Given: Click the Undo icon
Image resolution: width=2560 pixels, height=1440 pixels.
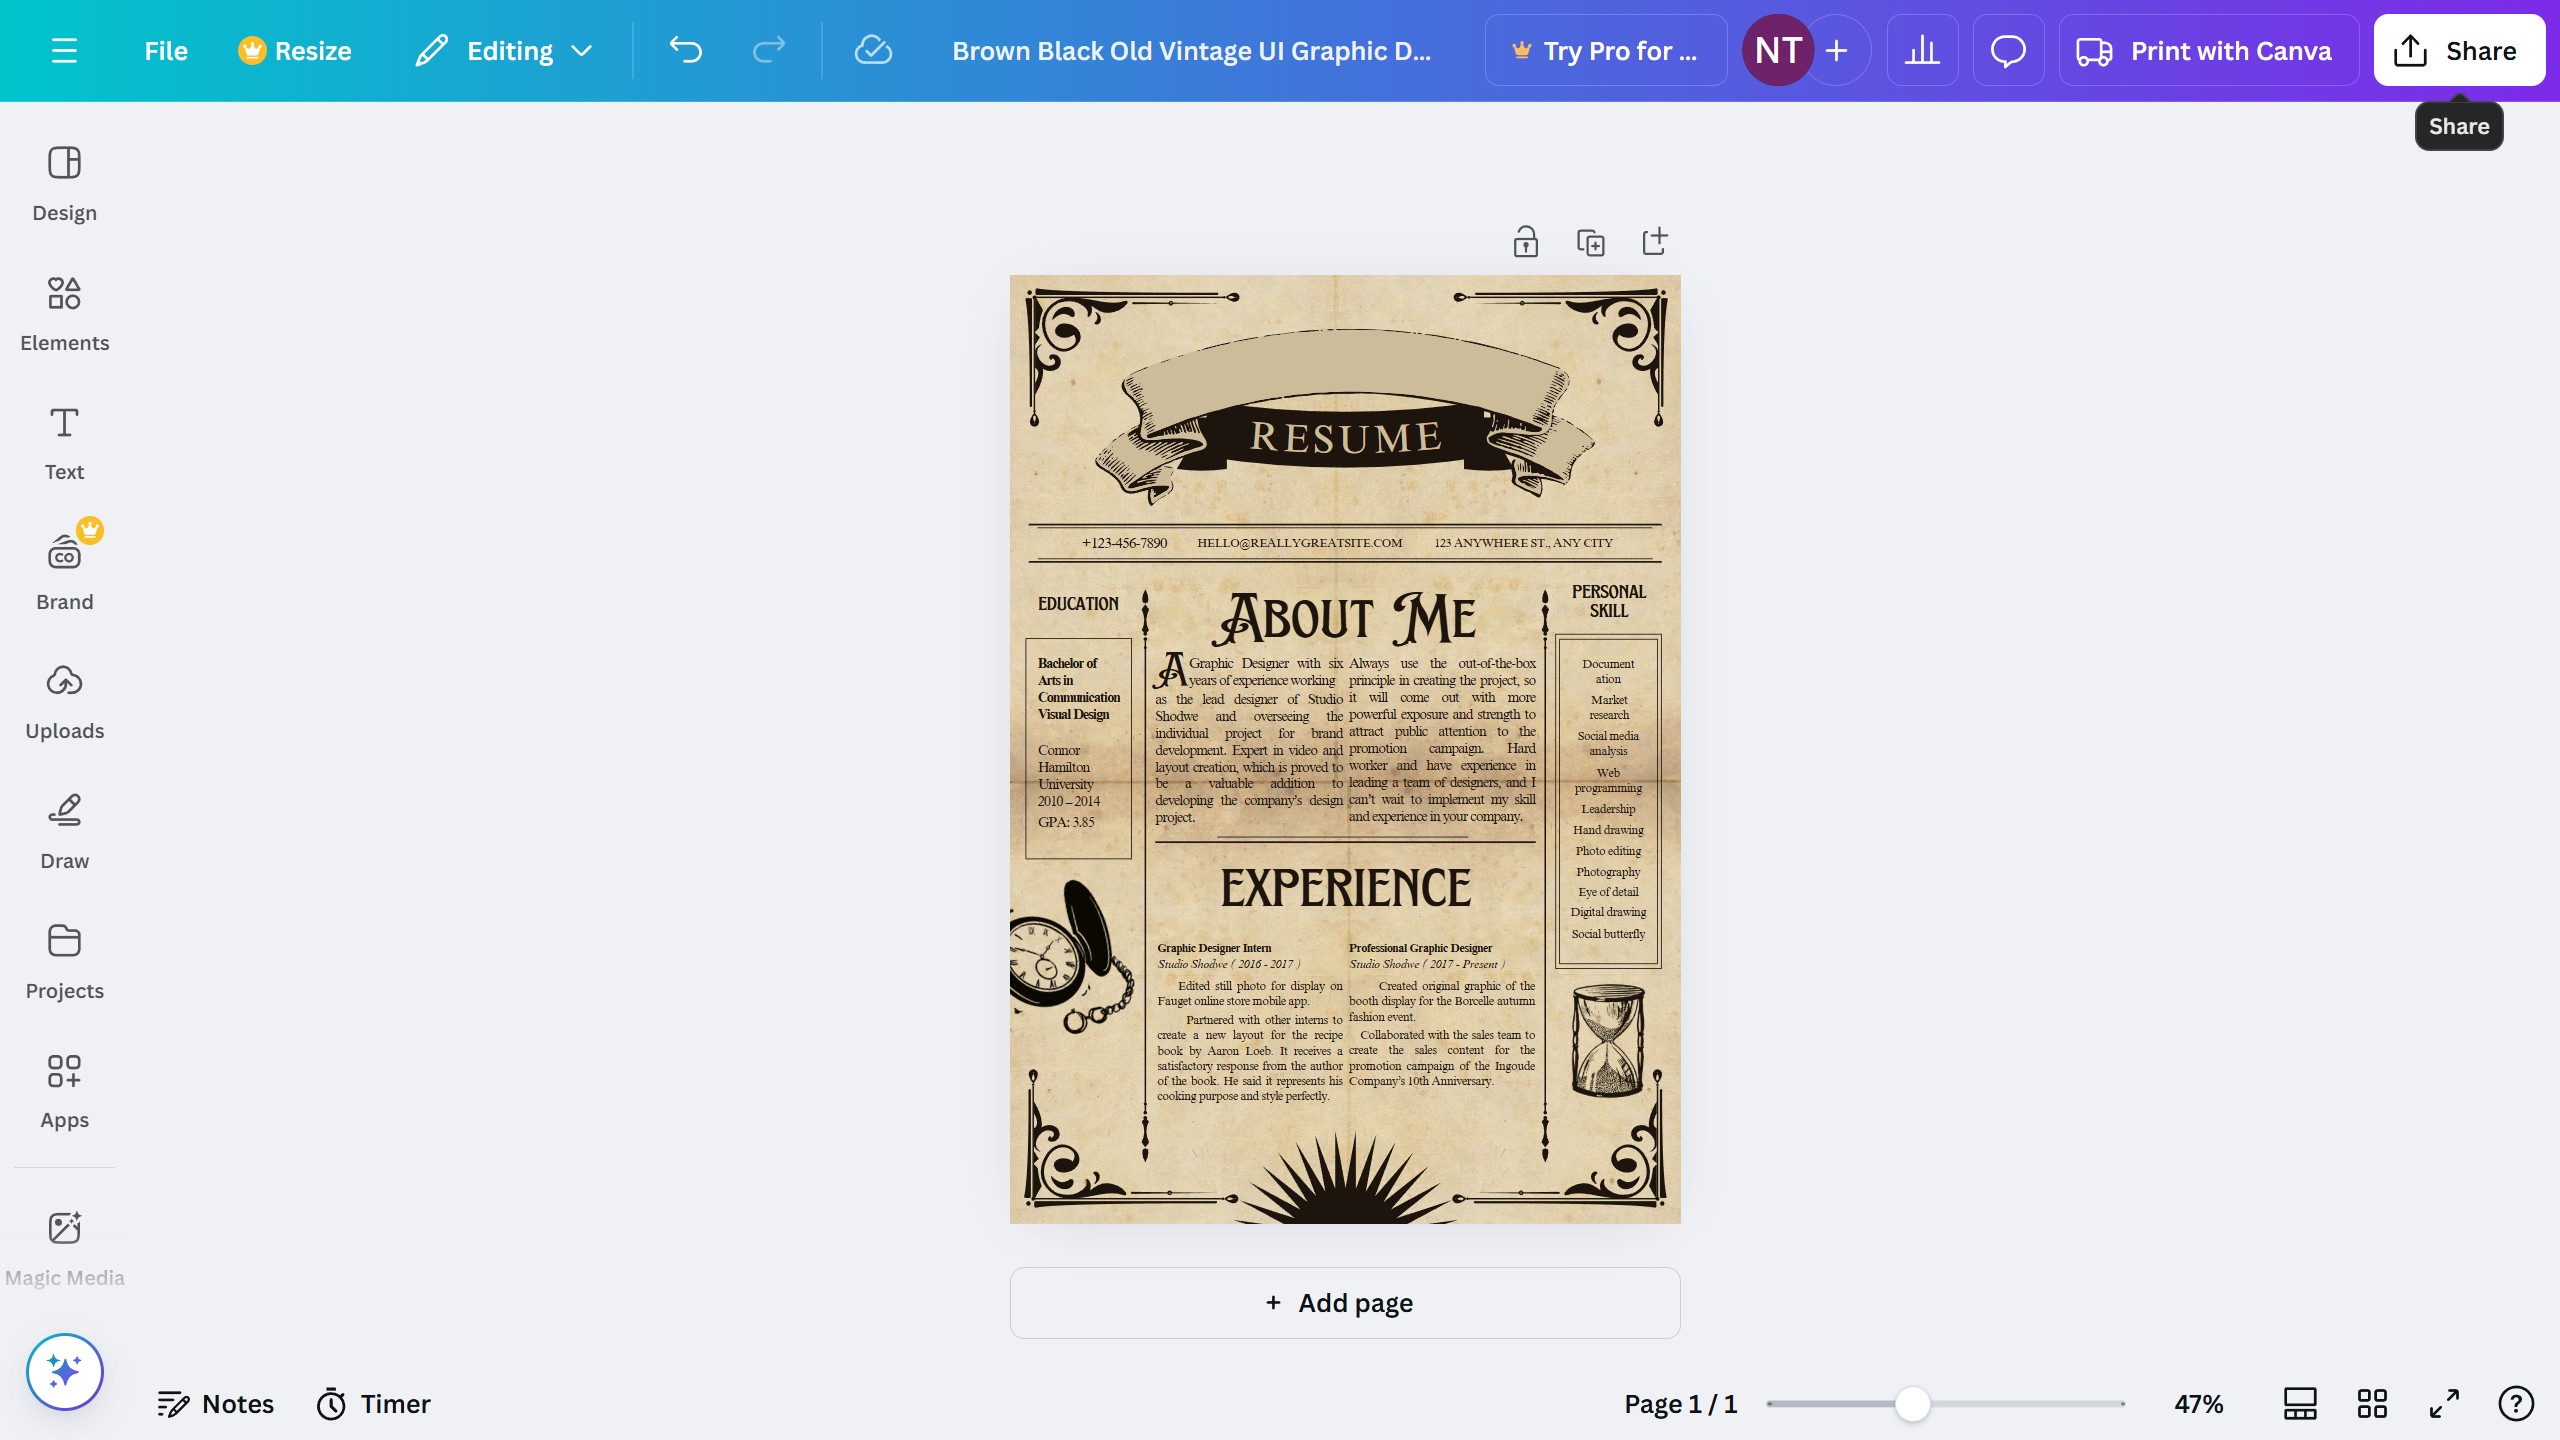Looking at the screenshot, I should coord(686,50).
